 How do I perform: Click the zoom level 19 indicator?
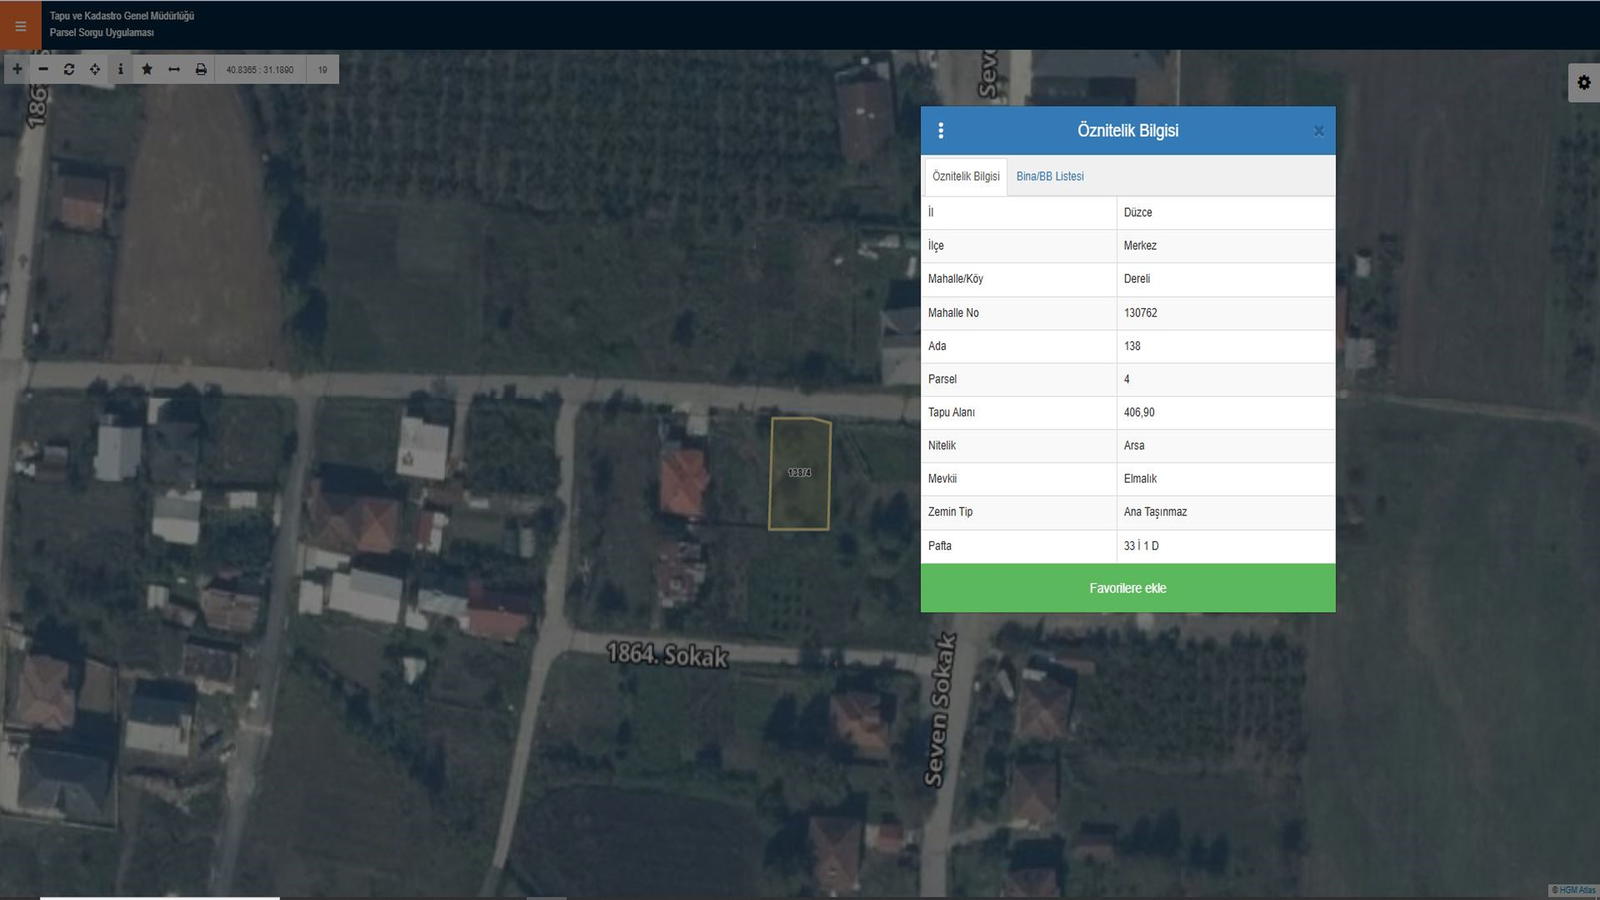(323, 70)
